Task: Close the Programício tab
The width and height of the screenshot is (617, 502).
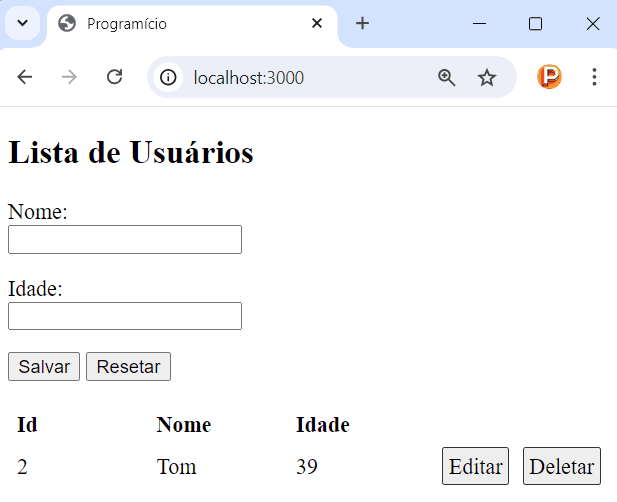Action: pyautogui.click(x=317, y=23)
